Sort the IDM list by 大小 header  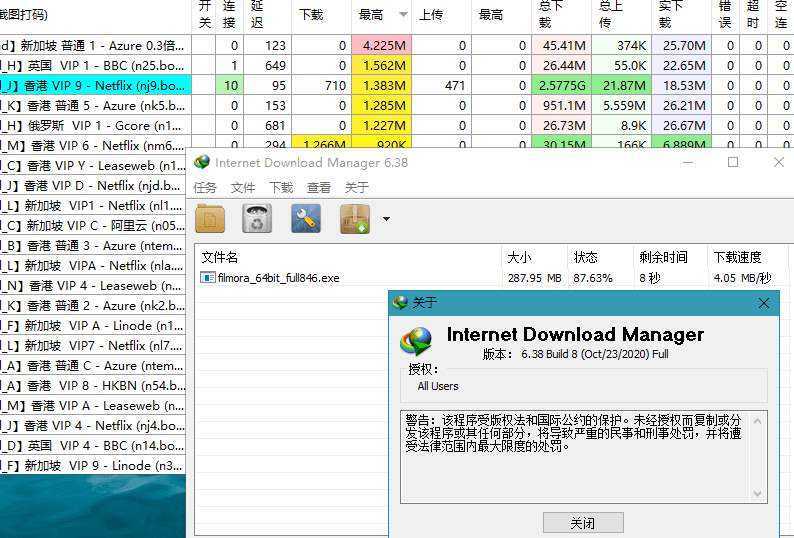point(534,257)
